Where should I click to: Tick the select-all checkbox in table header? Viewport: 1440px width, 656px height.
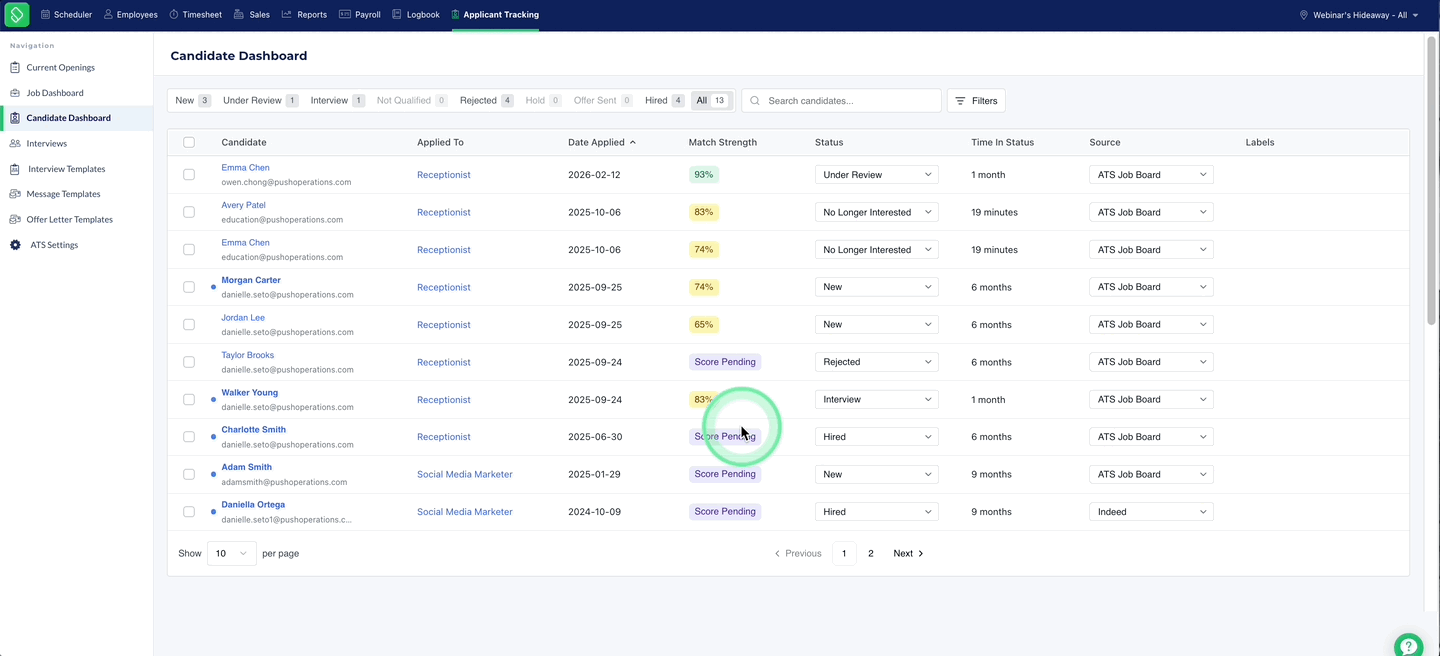[189, 142]
